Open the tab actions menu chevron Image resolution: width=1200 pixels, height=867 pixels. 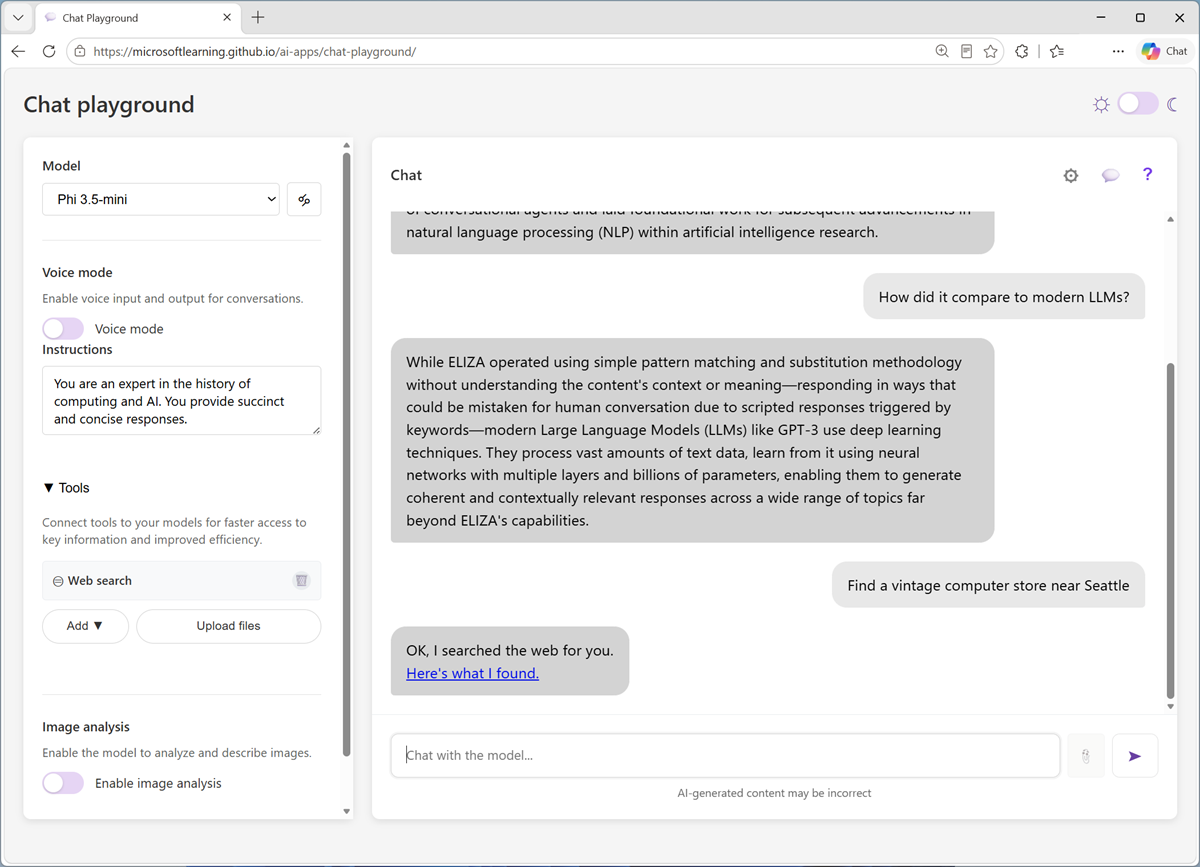pos(18,17)
